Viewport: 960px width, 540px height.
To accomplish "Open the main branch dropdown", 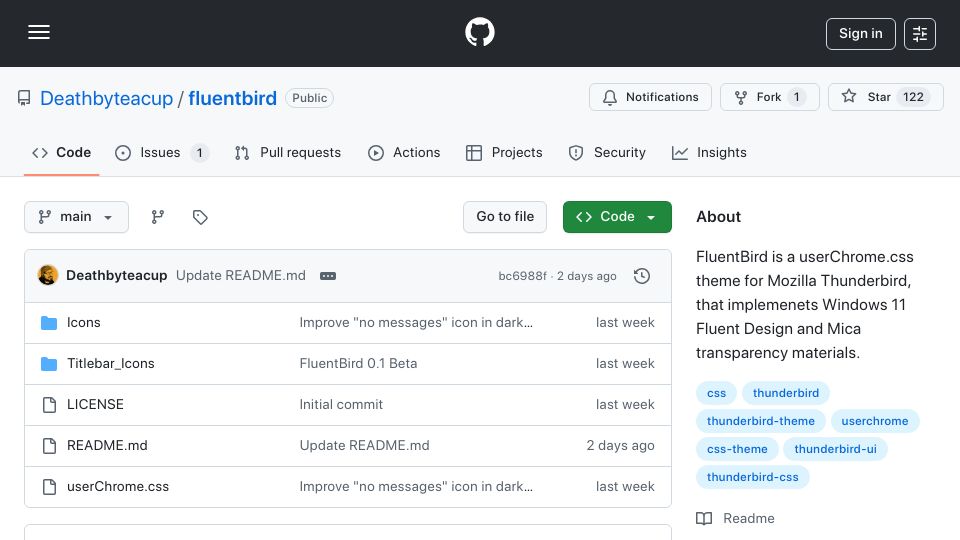I will pyautogui.click(x=77, y=217).
